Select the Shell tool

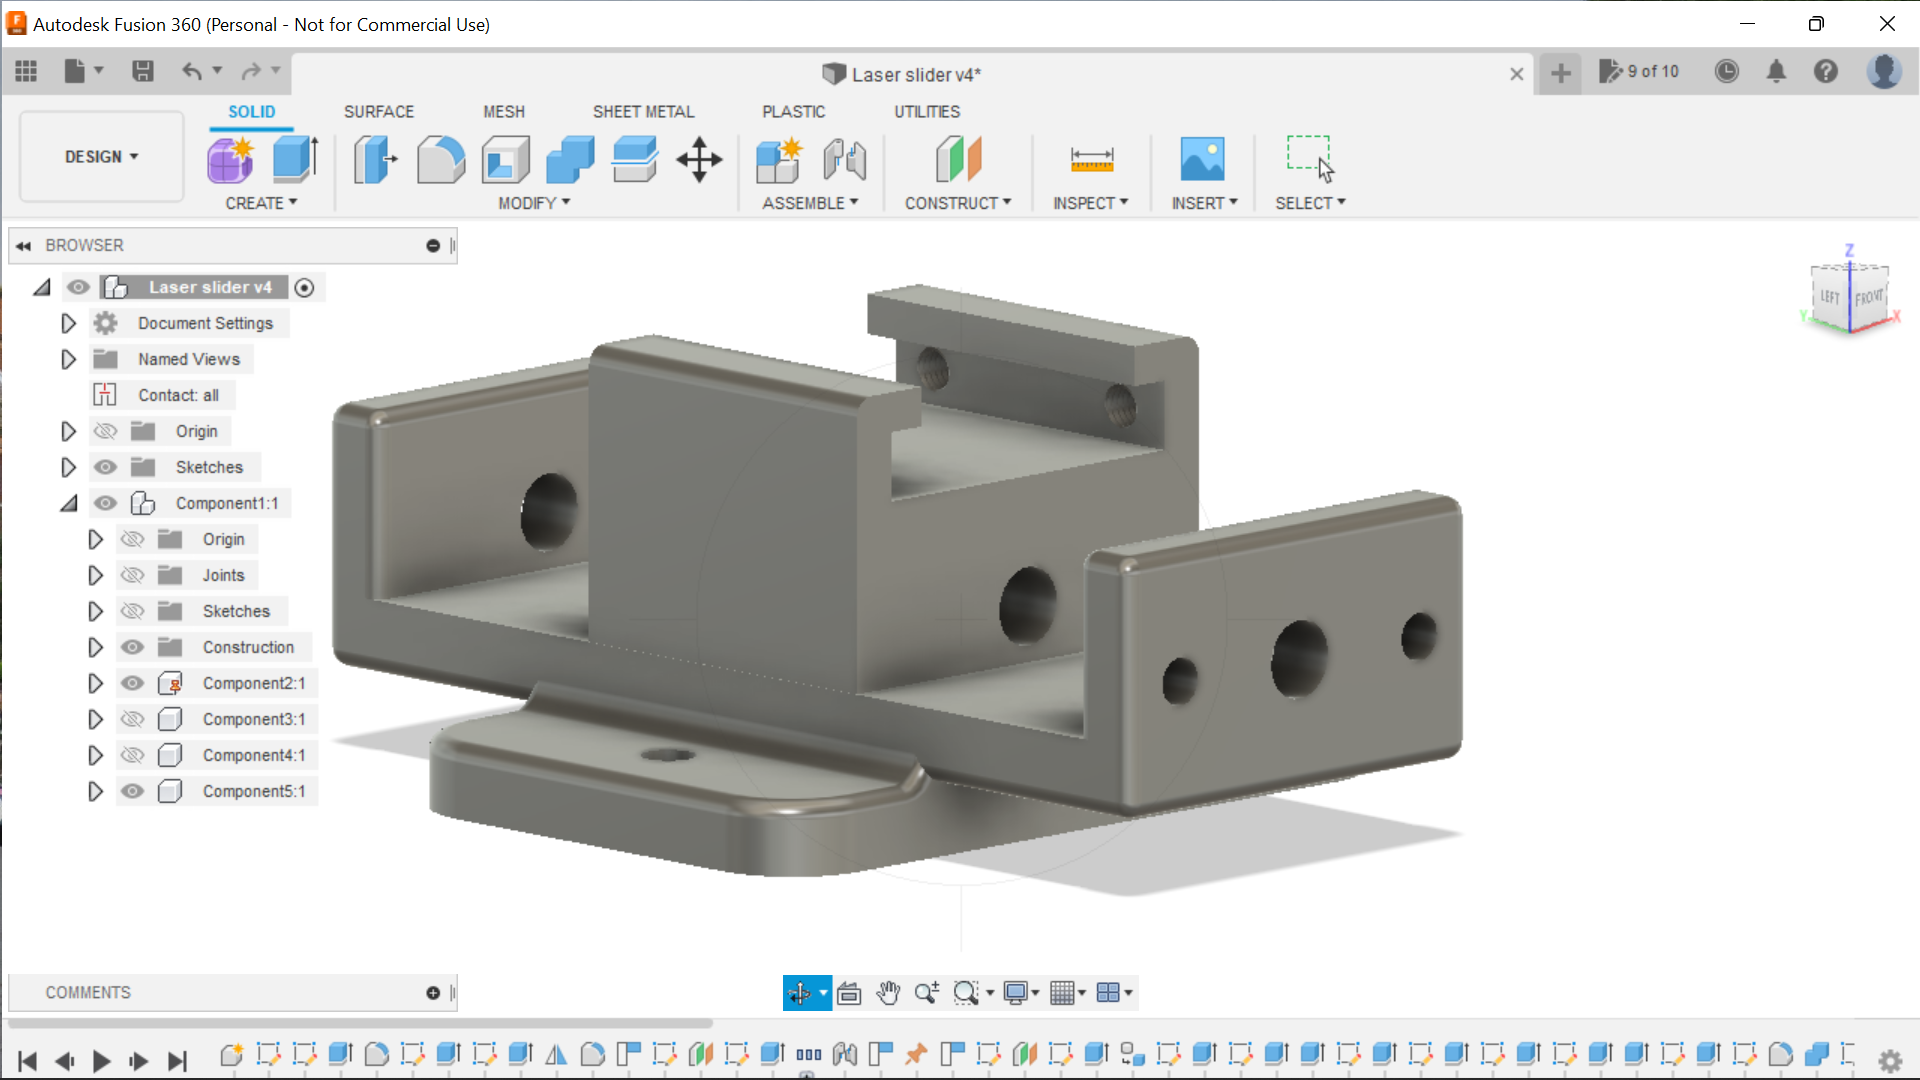(505, 160)
